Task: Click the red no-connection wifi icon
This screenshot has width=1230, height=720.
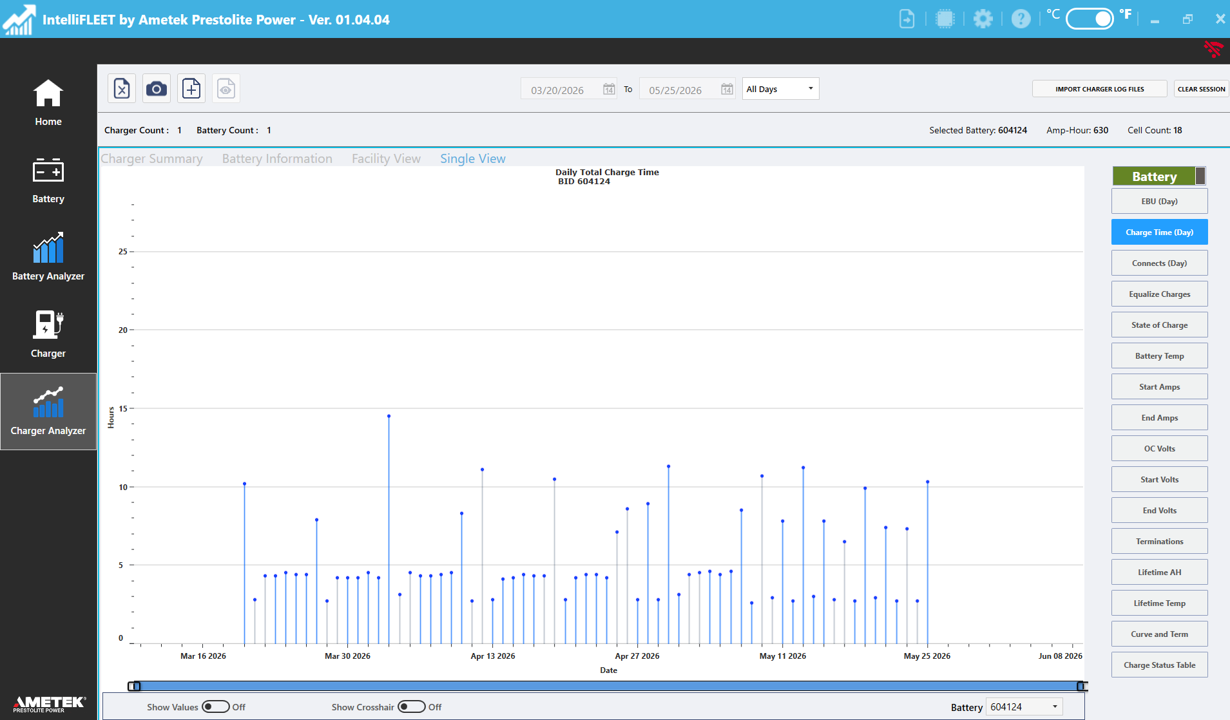Action: point(1214,49)
